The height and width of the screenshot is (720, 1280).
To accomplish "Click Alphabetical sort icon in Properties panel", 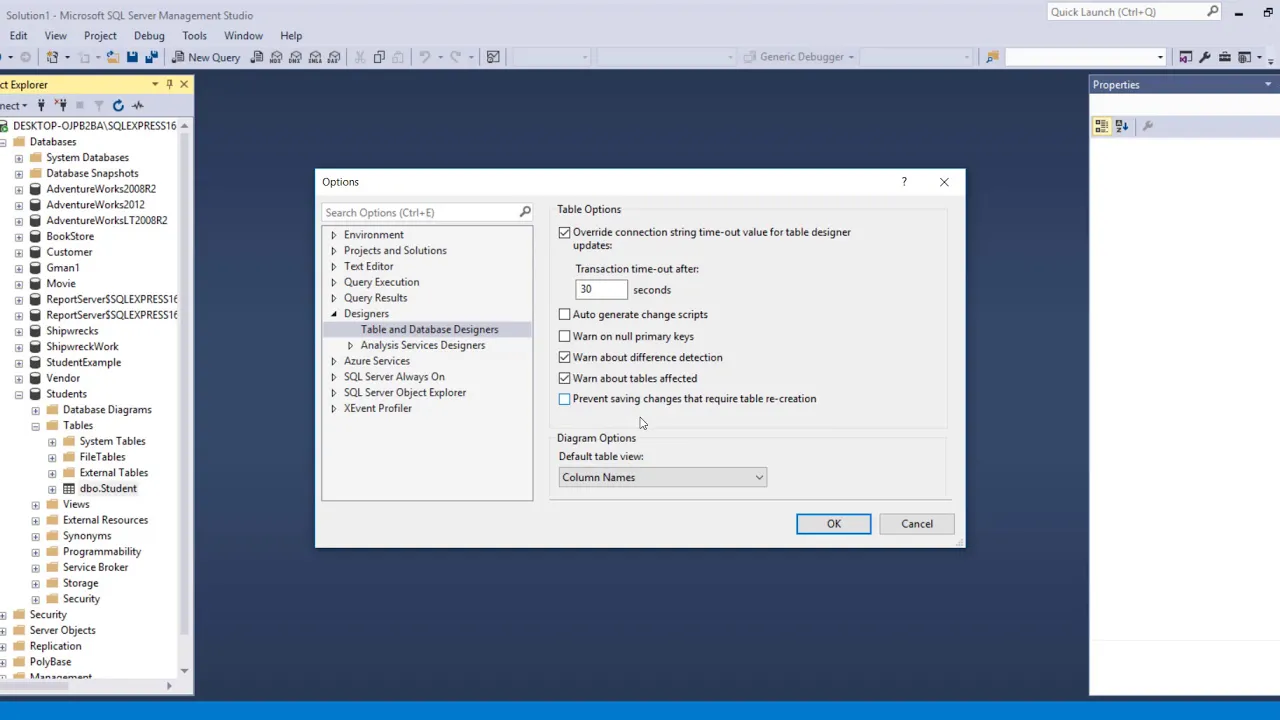I will pos(1122,126).
